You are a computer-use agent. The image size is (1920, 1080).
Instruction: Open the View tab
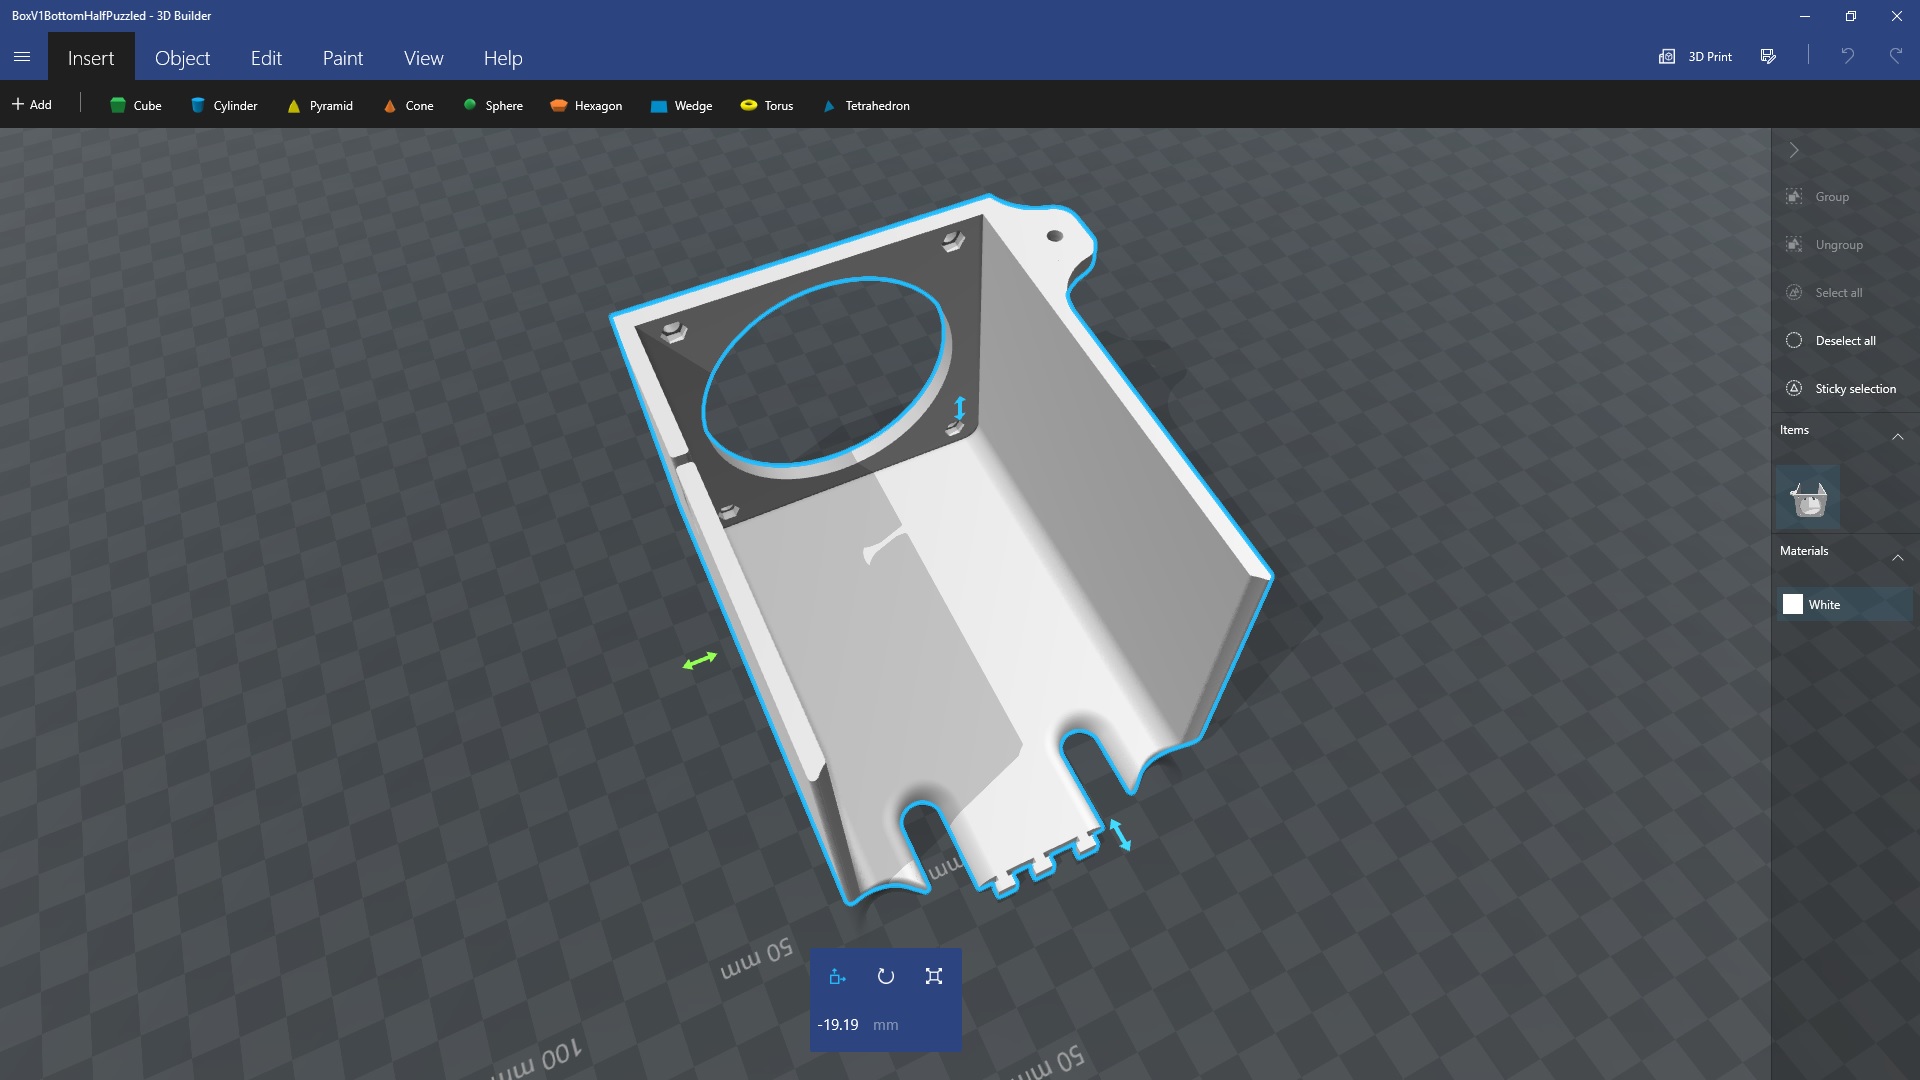coord(423,58)
